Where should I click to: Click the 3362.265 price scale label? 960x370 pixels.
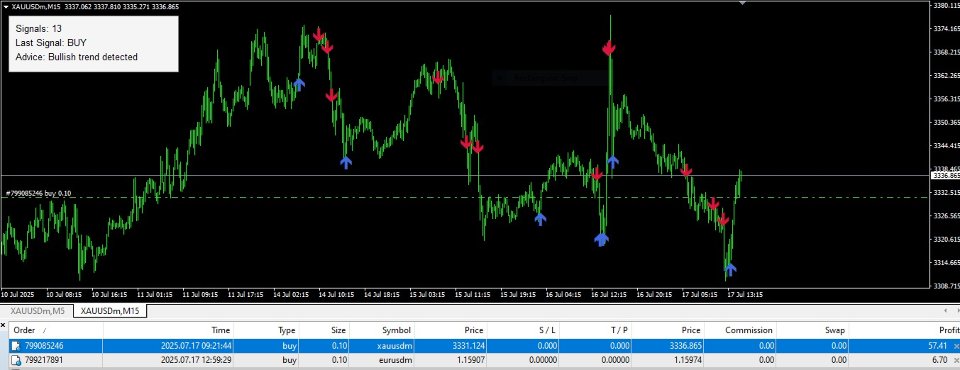(947, 76)
